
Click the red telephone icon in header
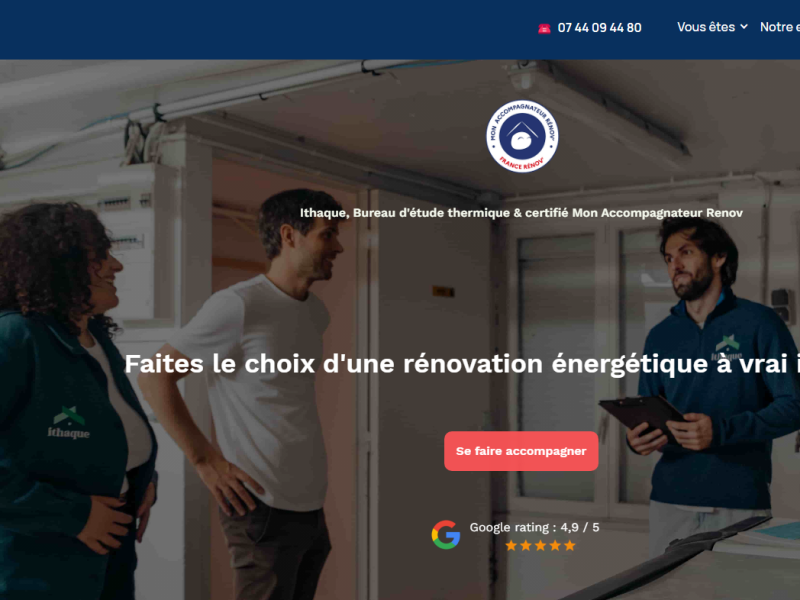tap(544, 29)
